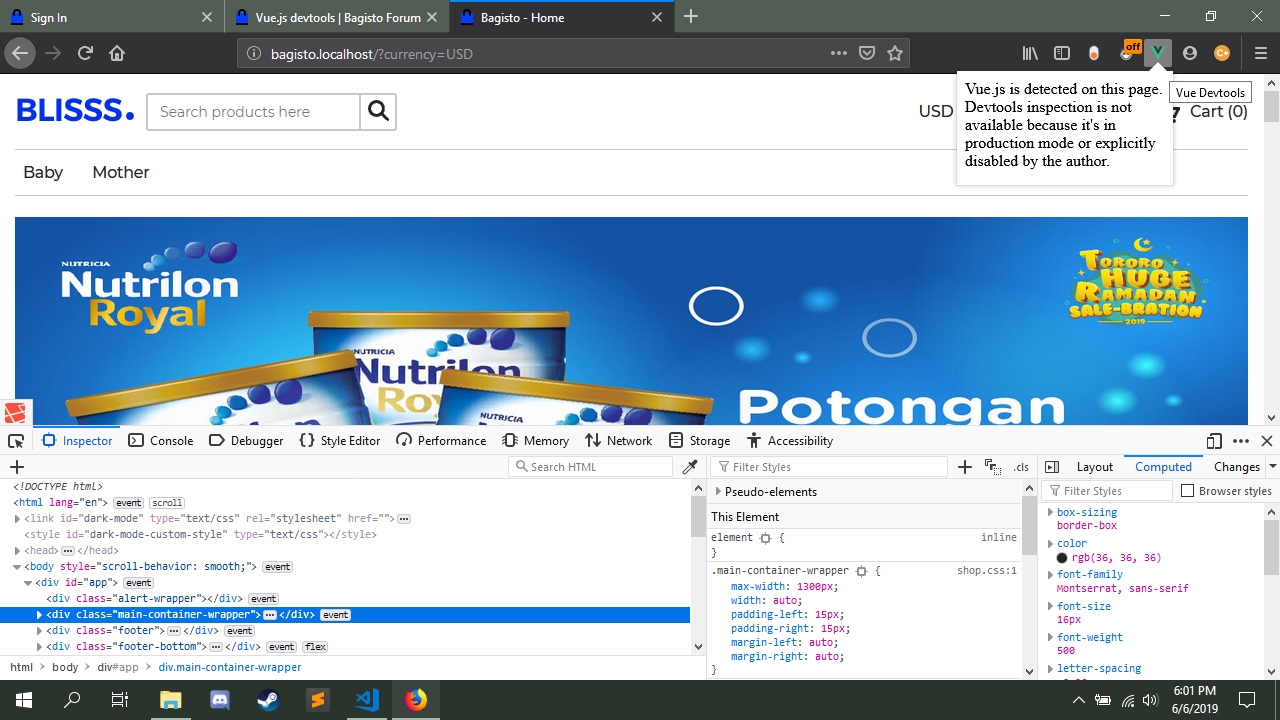
Task: Click the search magnifier button on Blisss store
Action: coord(378,112)
